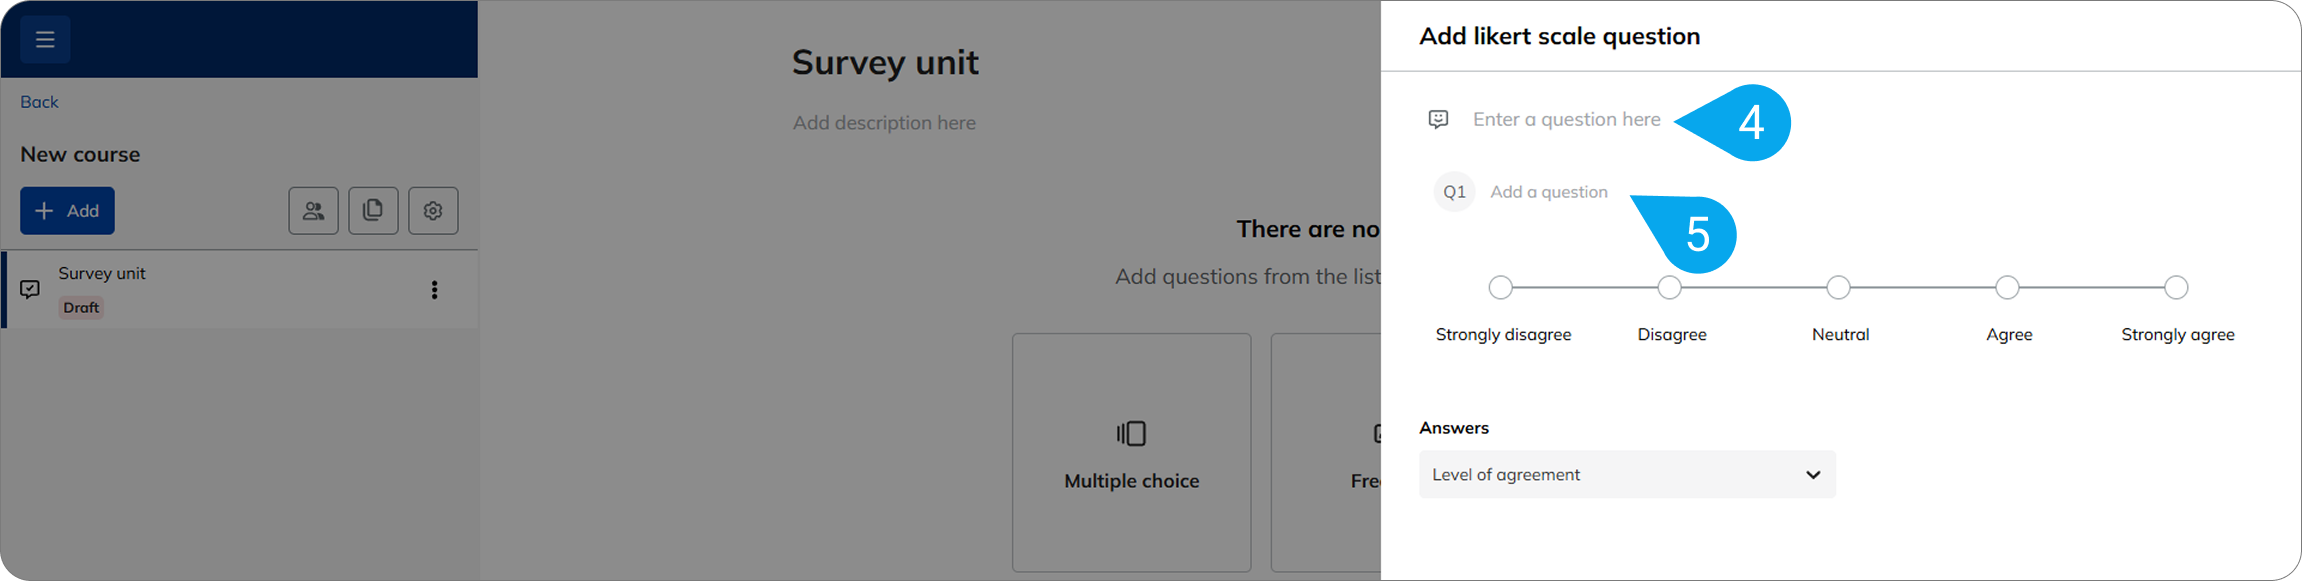The height and width of the screenshot is (581, 2302).
Task: Select the Disagree radio option
Action: [x=1669, y=288]
